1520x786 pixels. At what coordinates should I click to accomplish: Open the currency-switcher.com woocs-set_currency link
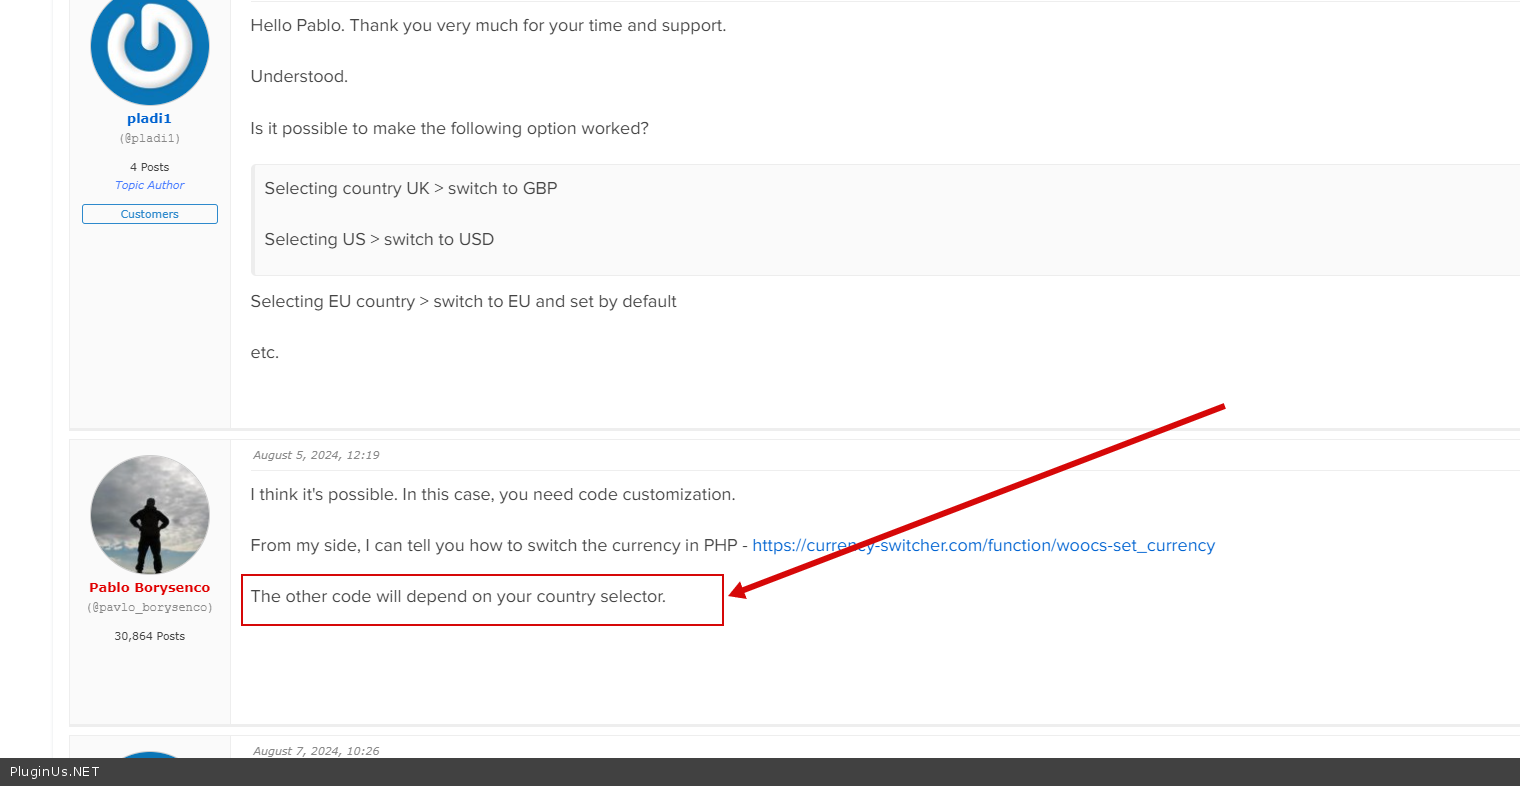(983, 546)
